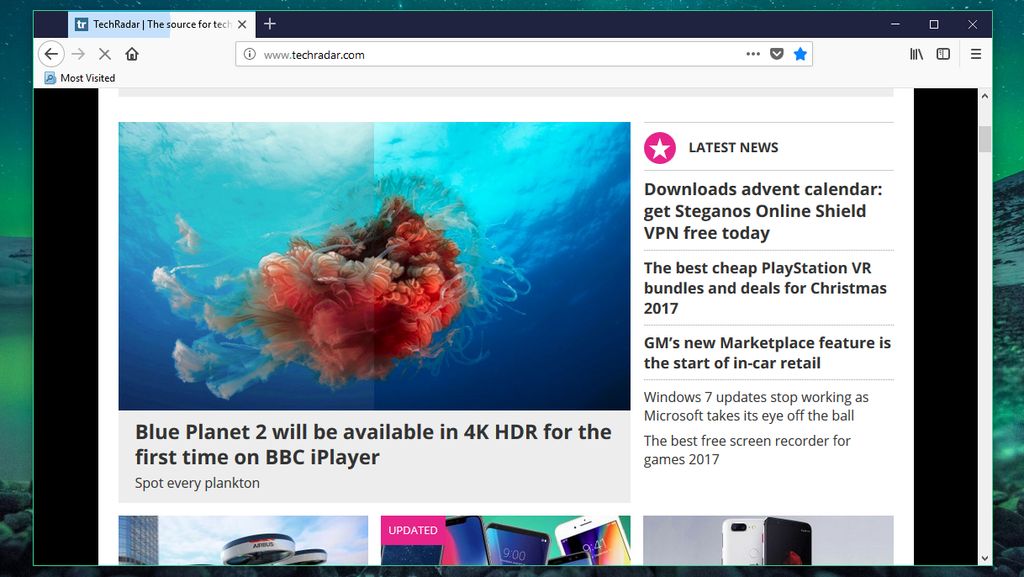This screenshot has height=577, width=1024.
Task: Click the forward navigation arrow
Action: [x=78, y=54]
